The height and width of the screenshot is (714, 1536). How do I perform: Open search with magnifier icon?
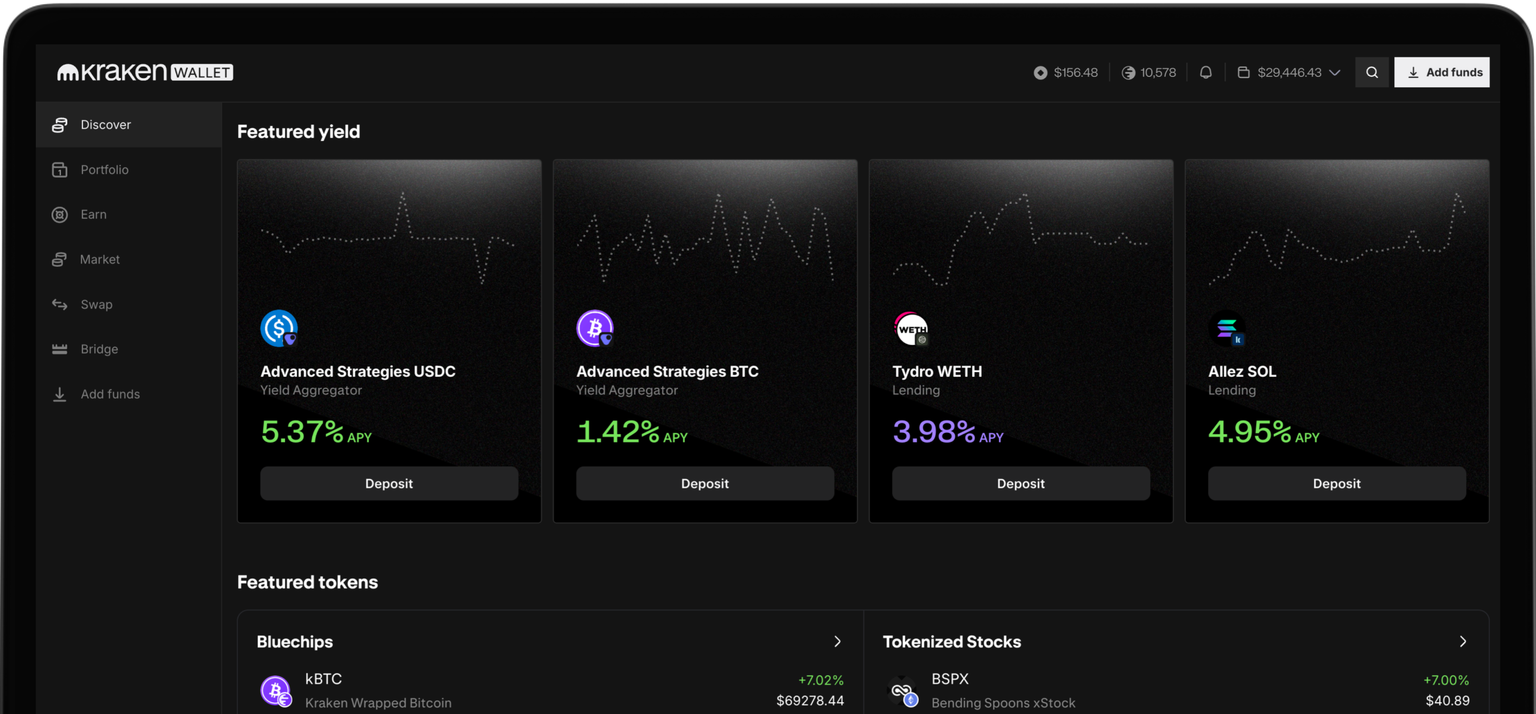click(x=1372, y=72)
